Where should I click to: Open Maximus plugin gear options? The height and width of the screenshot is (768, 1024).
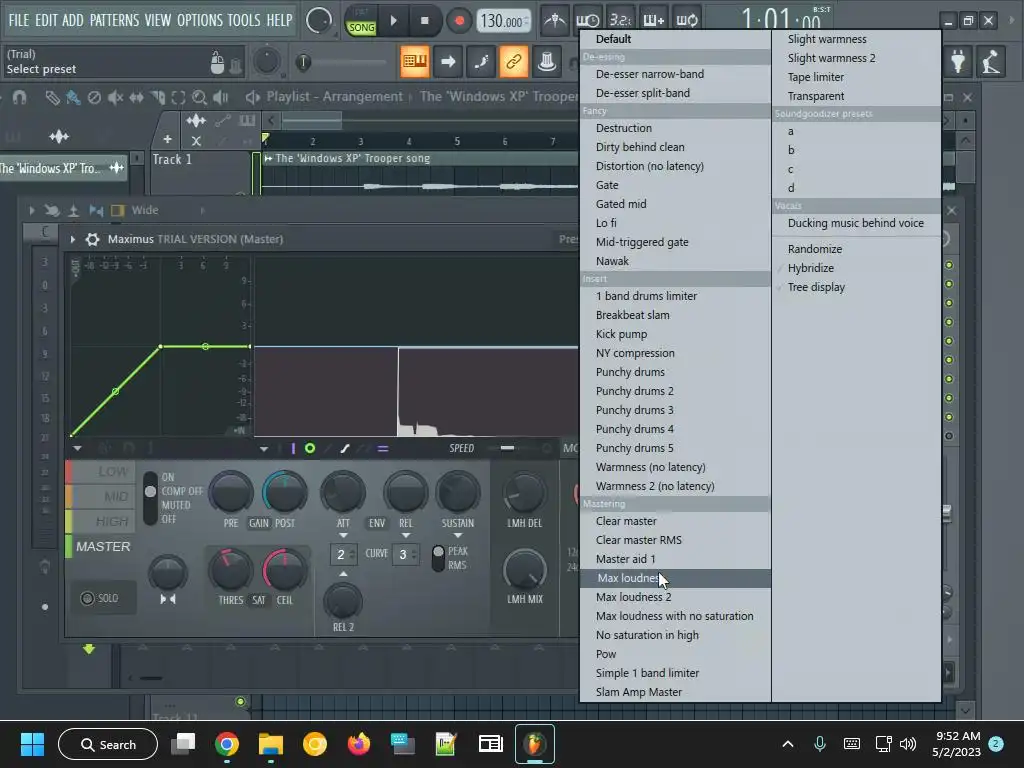tap(92, 239)
